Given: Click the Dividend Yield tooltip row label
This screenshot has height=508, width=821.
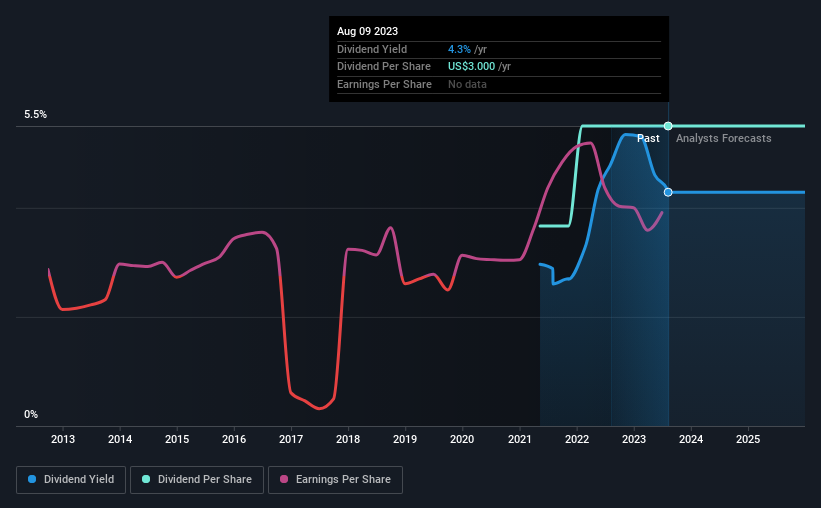Looking at the screenshot, I should 372,49.
